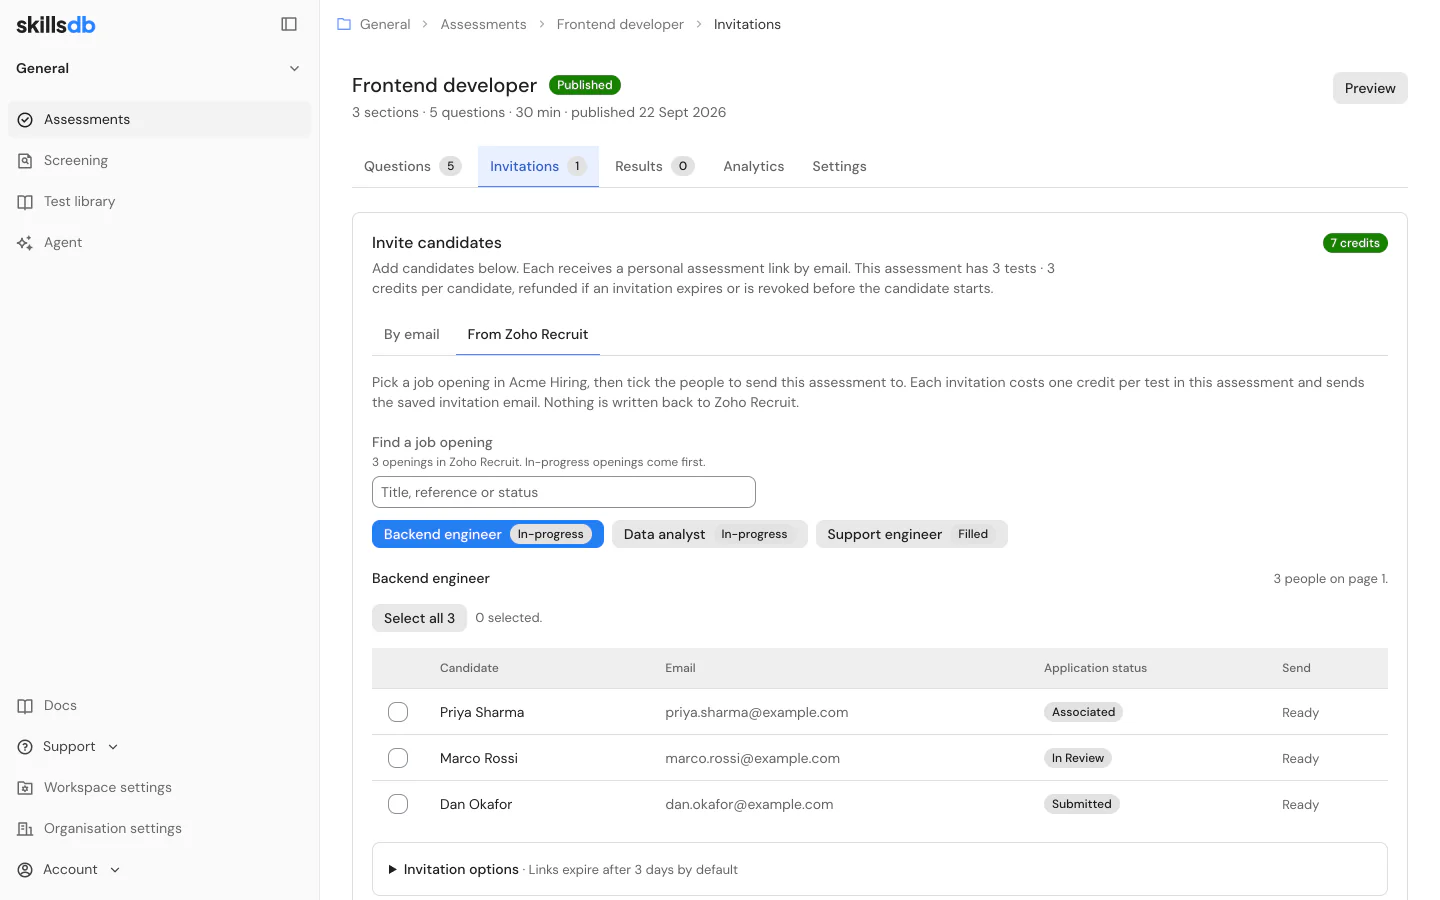Go to Assessments in the breadcrumb
1440x900 pixels.
[x=483, y=24]
